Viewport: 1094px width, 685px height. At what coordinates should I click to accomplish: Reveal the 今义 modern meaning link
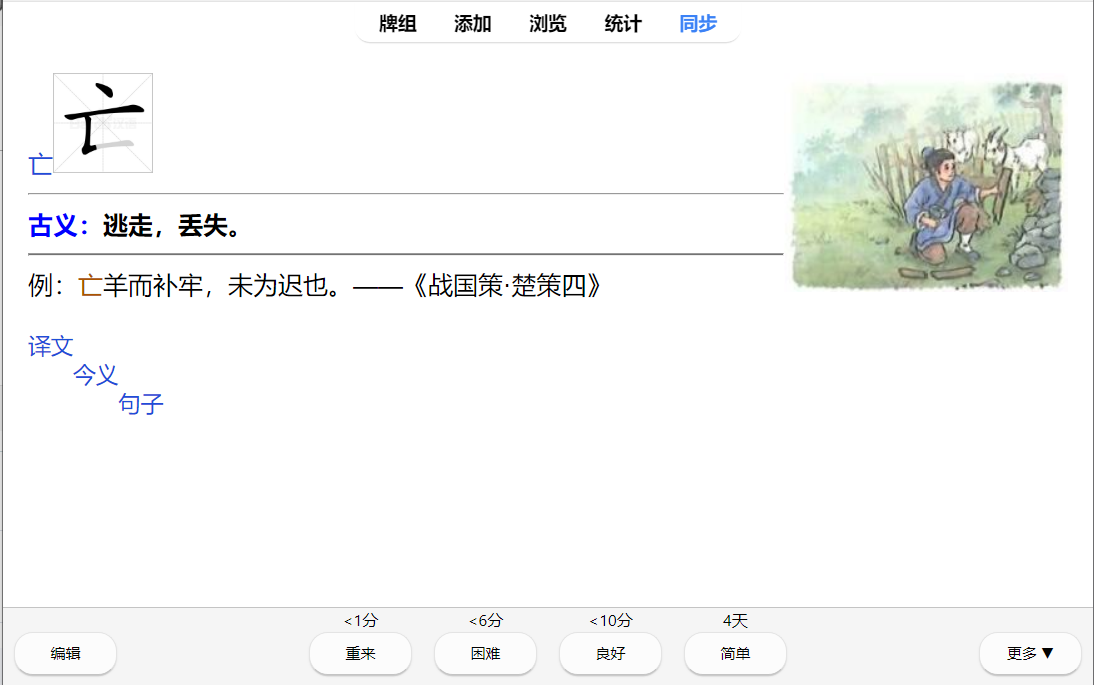click(x=96, y=375)
